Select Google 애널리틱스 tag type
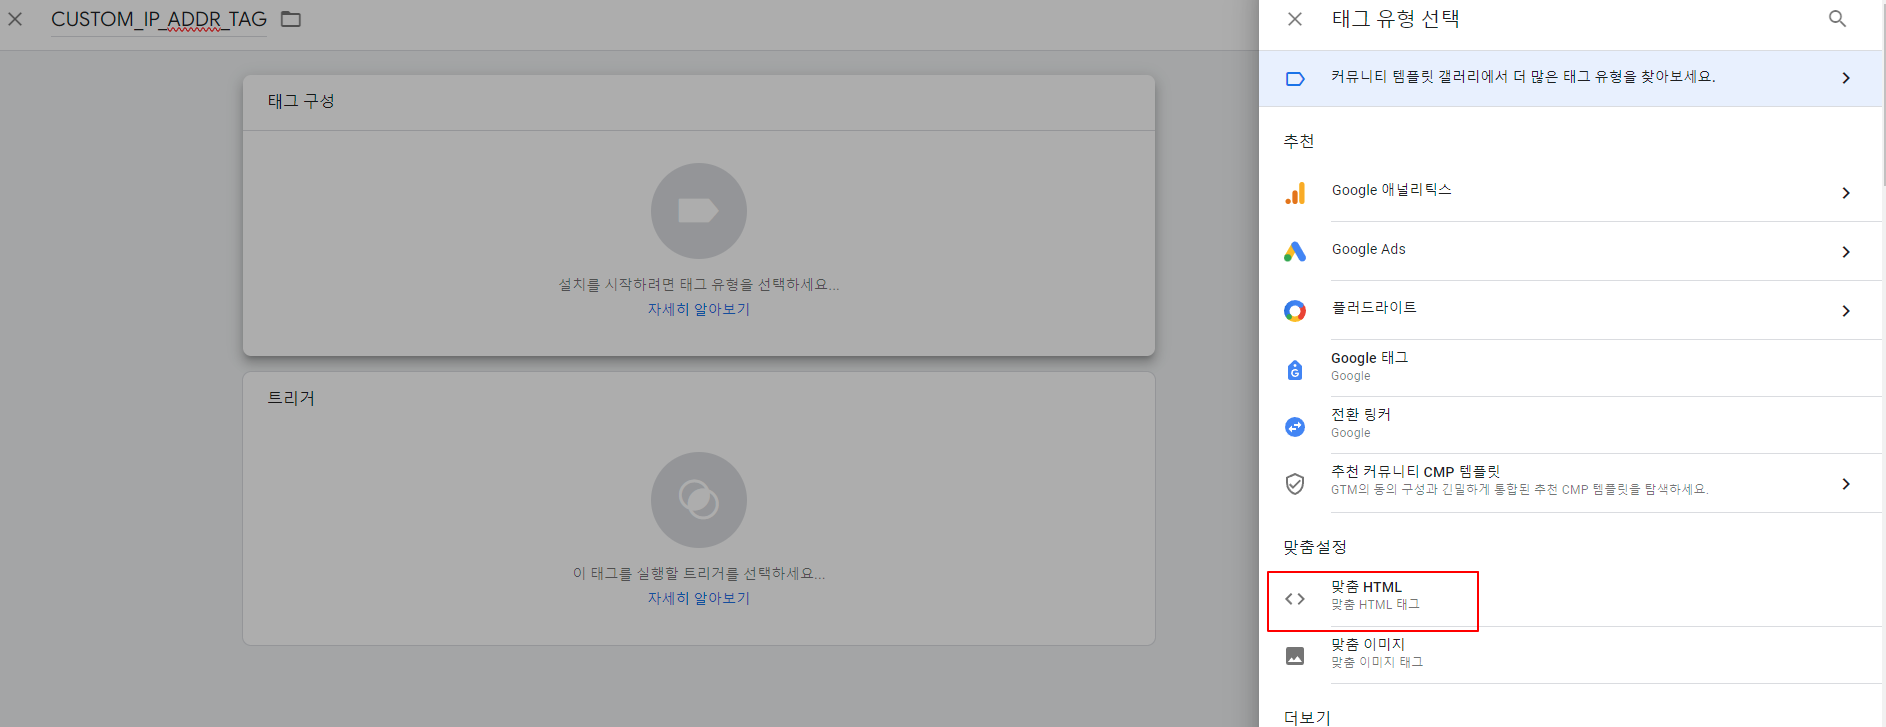Screen dimensions: 1886x727 [1570, 192]
